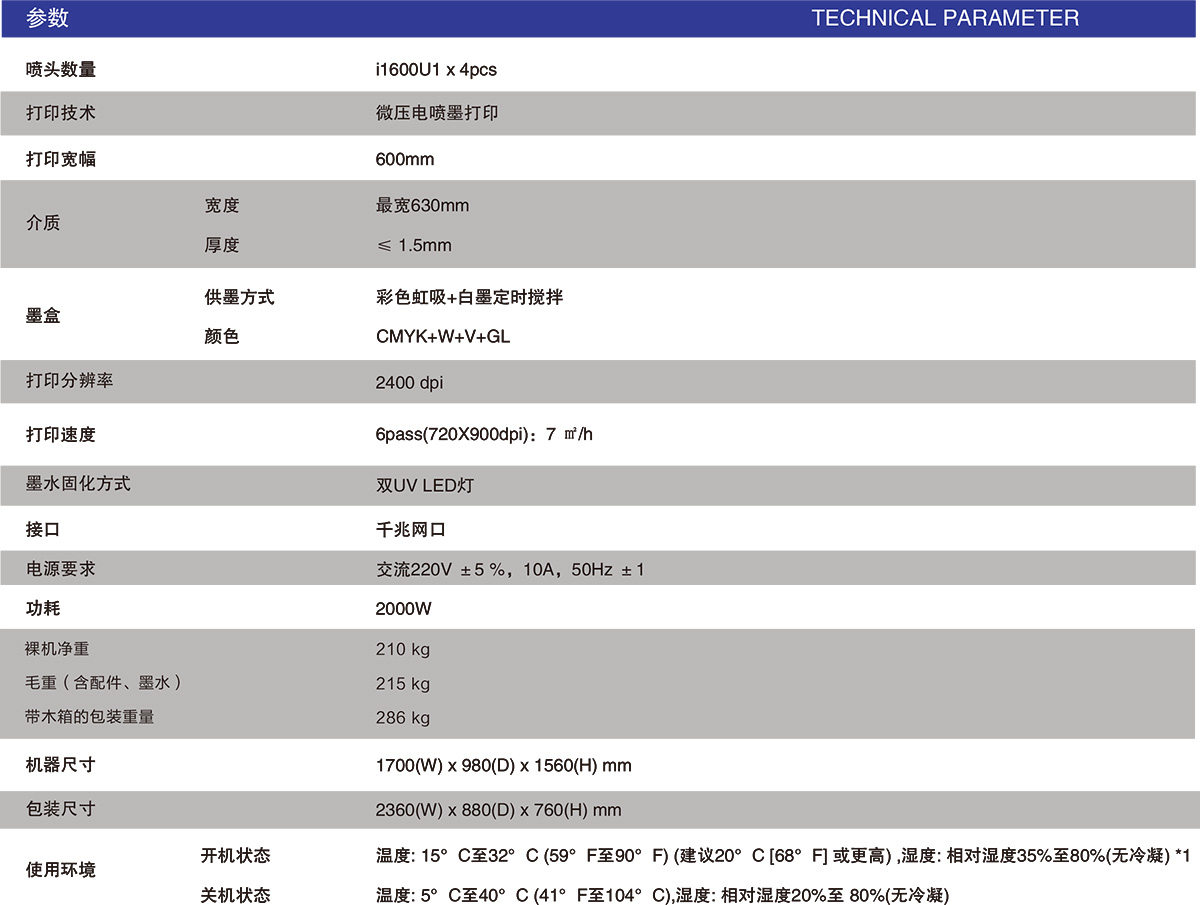This screenshot has width=1200, height=905.
Task: Click the TECHNICAL PARAMETER heading
Action: click(945, 18)
